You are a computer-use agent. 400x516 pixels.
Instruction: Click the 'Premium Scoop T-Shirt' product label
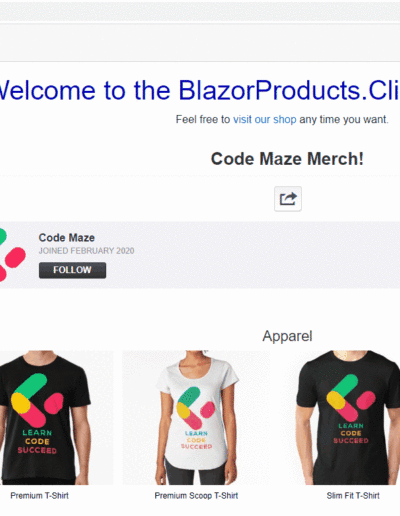point(196,496)
